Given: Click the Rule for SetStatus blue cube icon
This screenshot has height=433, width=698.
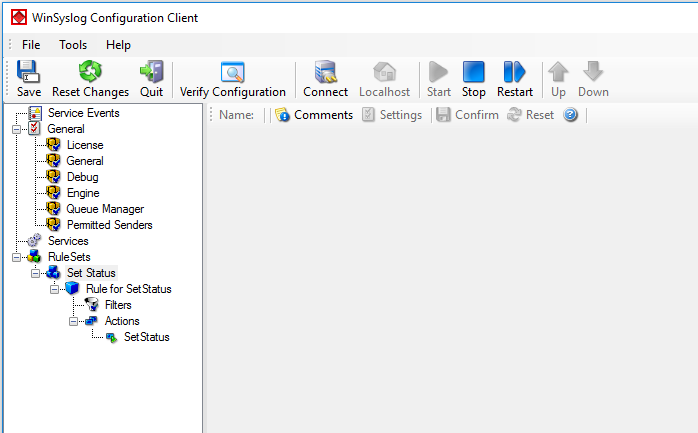Looking at the screenshot, I should point(72,289).
